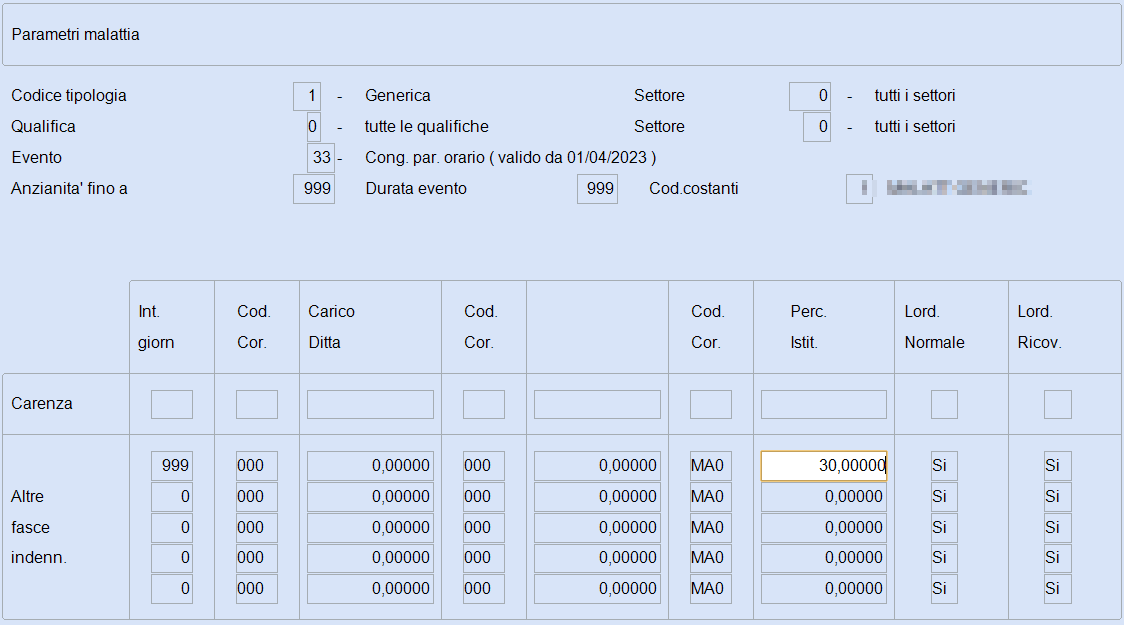Screen dimensions: 1124x625
Task: Click the Anzianita' fino a label
Action: pos(69,189)
